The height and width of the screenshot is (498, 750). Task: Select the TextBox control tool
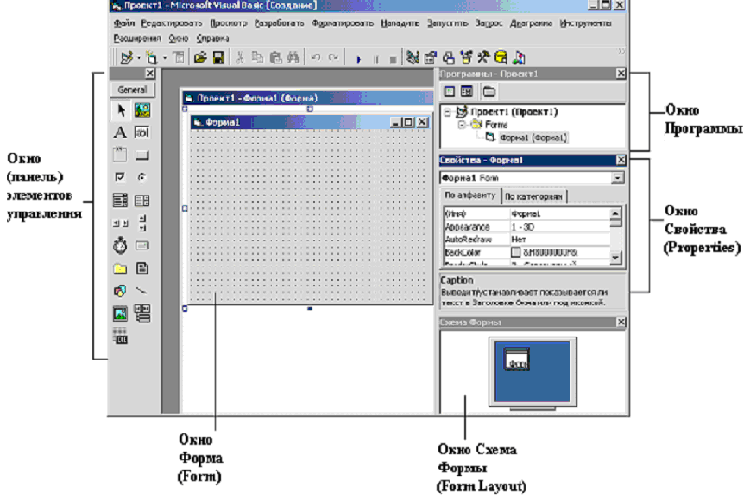point(142,133)
